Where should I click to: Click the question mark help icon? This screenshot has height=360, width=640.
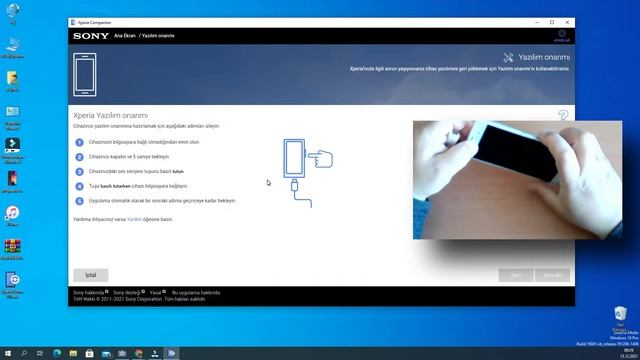[x=563, y=115]
